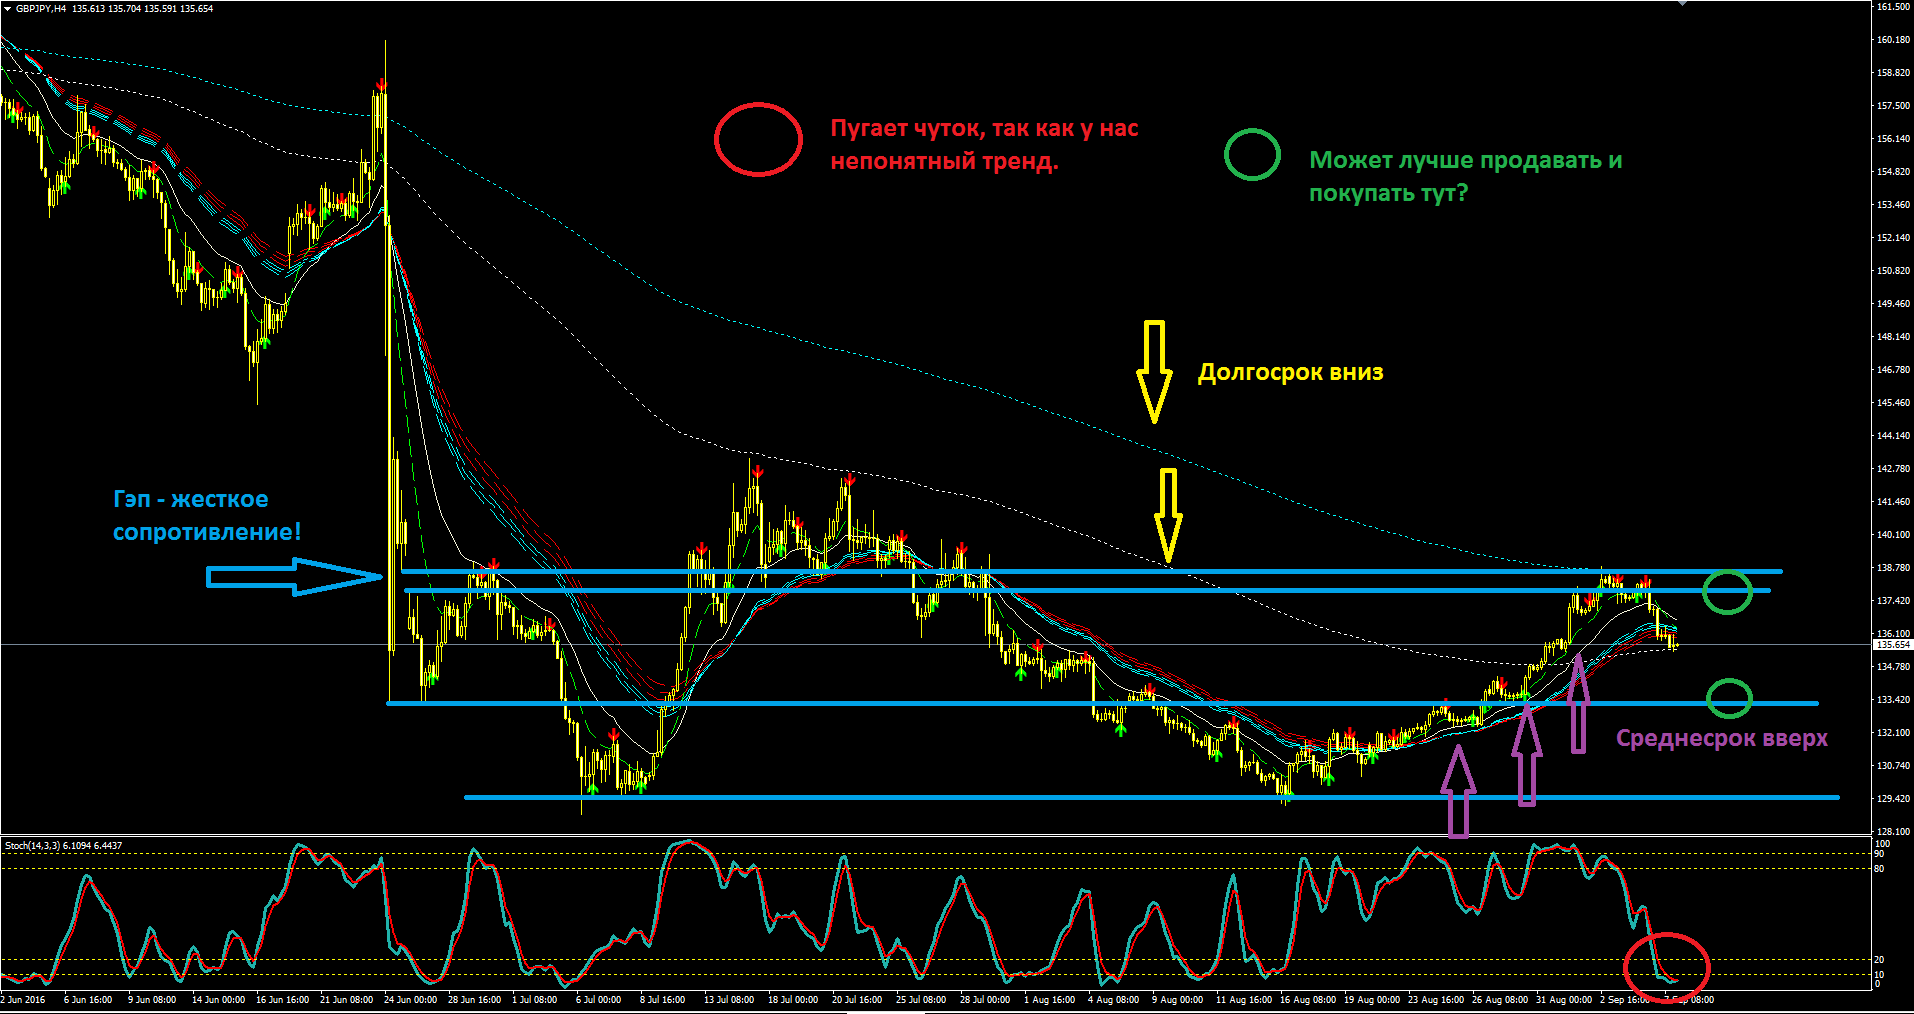Image resolution: width=1914 pixels, height=1014 pixels.
Task: Select the yellow text 'Долгосрок вниз'
Action: (1291, 372)
